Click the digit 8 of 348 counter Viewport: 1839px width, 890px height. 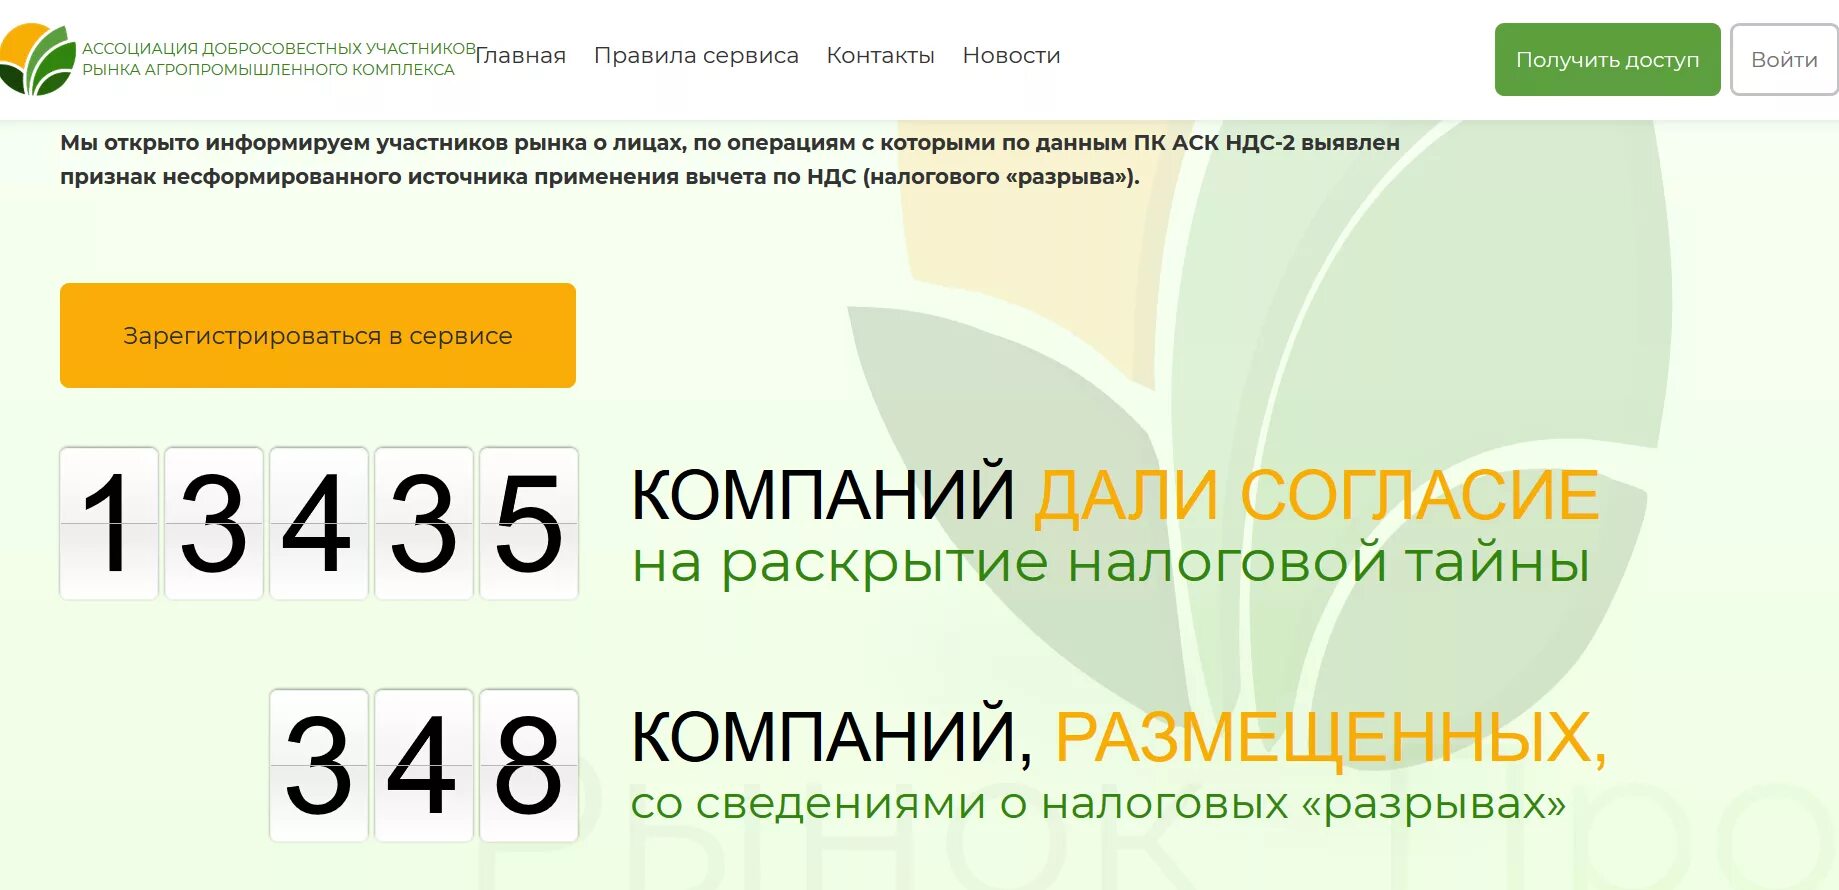tap(529, 765)
